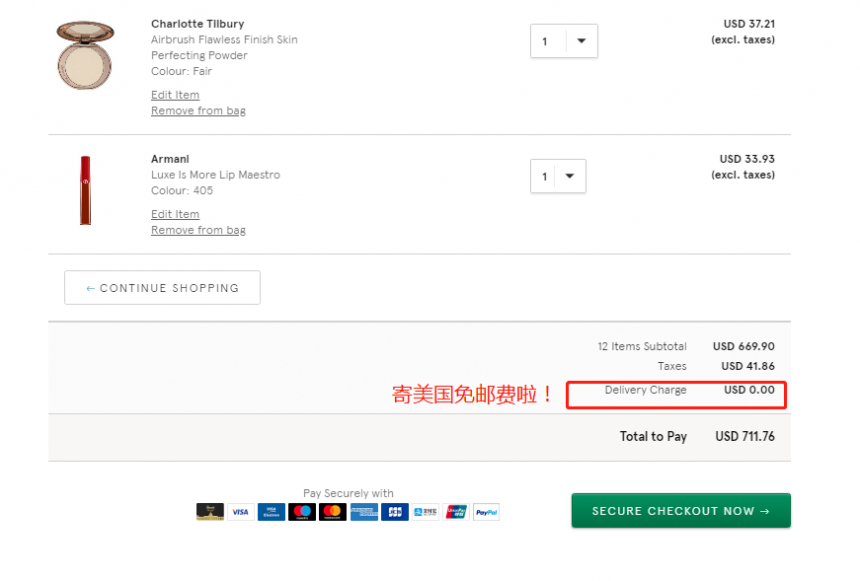The width and height of the screenshot is (860, 581).
Task: Proceed with Secure Checkout Now button
Action: (681, 511)
